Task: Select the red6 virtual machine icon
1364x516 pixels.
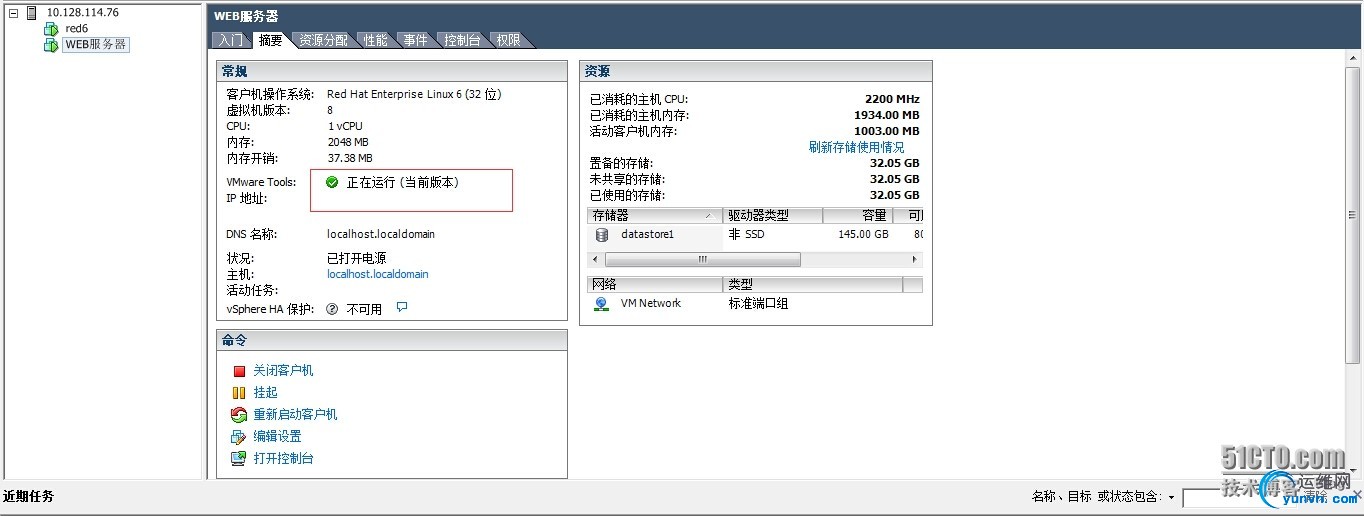Action: (x=50, y=29)
